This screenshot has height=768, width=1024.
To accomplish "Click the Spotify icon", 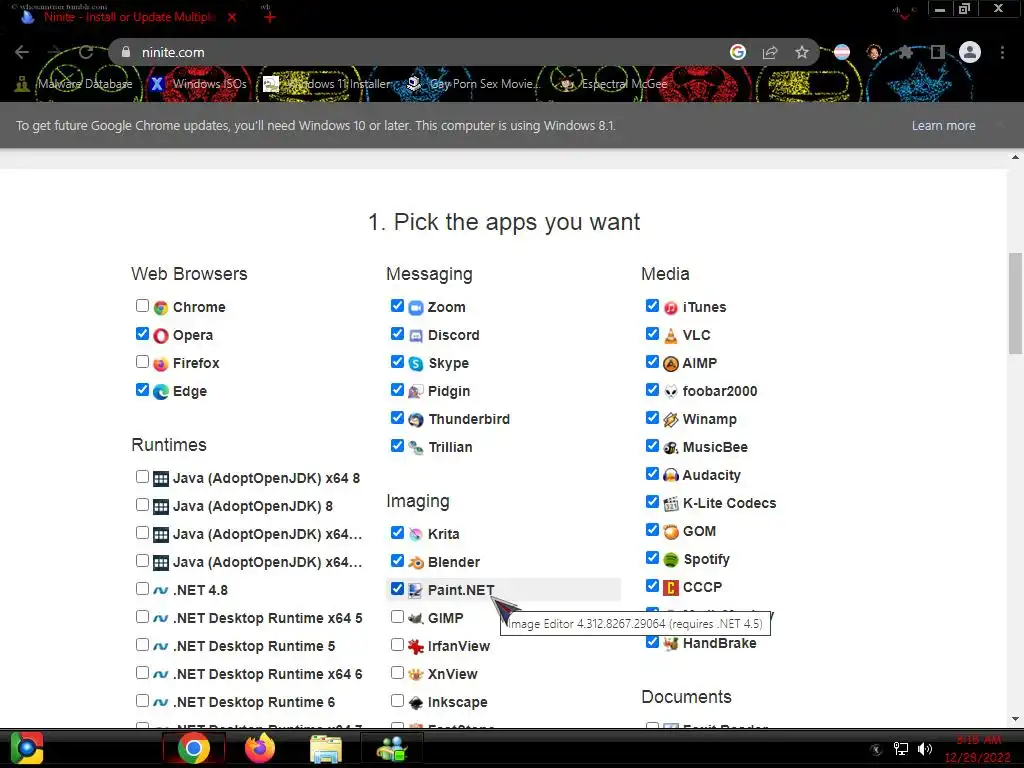I will click(671, 560).
